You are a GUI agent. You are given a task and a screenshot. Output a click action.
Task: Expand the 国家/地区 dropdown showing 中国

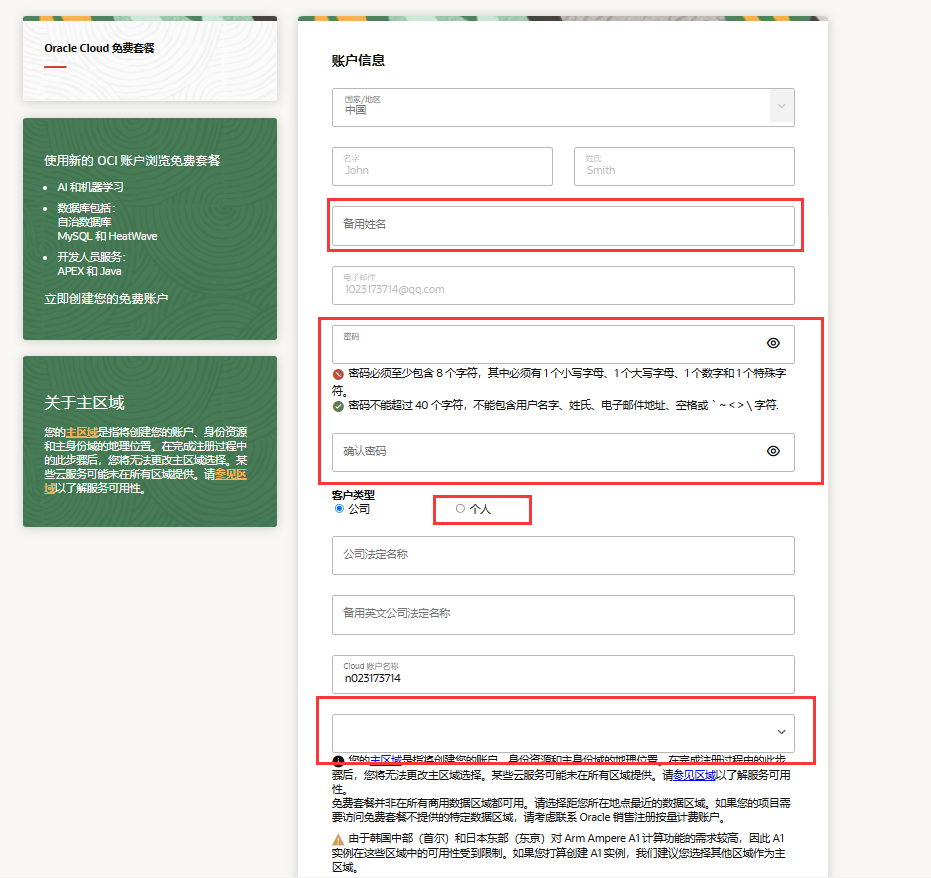(781, 106)
